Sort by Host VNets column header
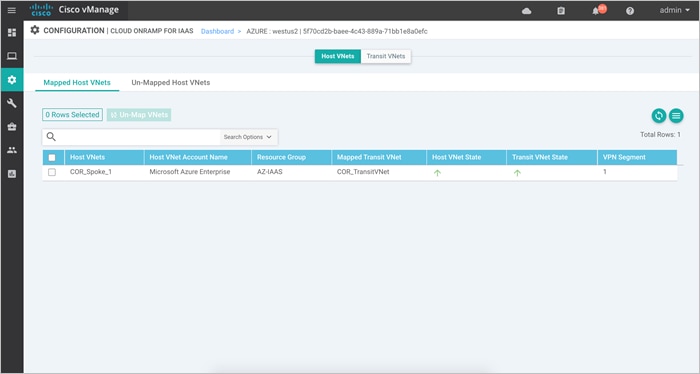 [104, 158]
